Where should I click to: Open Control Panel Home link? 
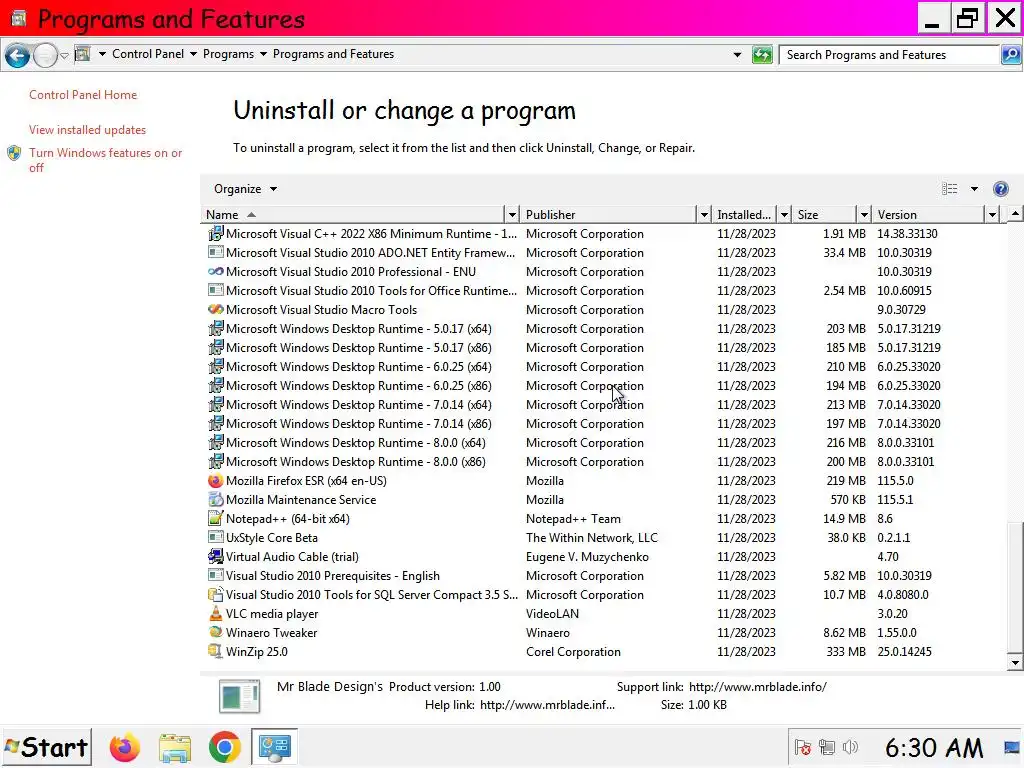[x=83, y=95]
